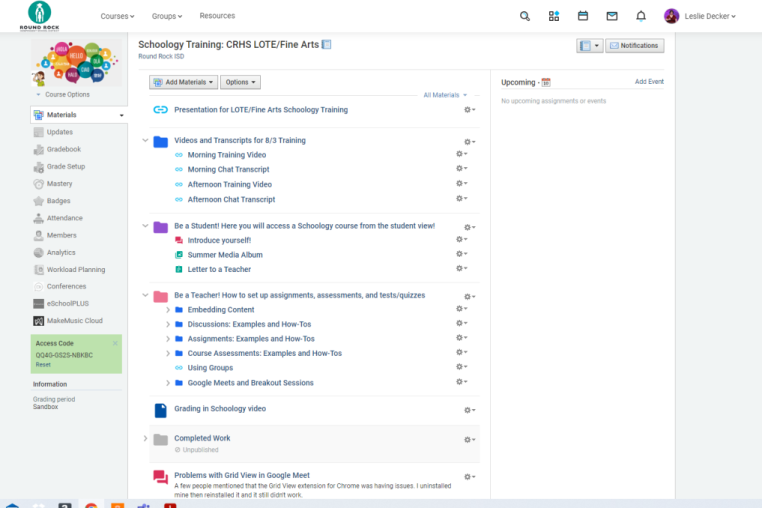This screenshot has width=762, height=508.
Task: Click the Round Rock ISD logo
Action: (x=39, y=16)
